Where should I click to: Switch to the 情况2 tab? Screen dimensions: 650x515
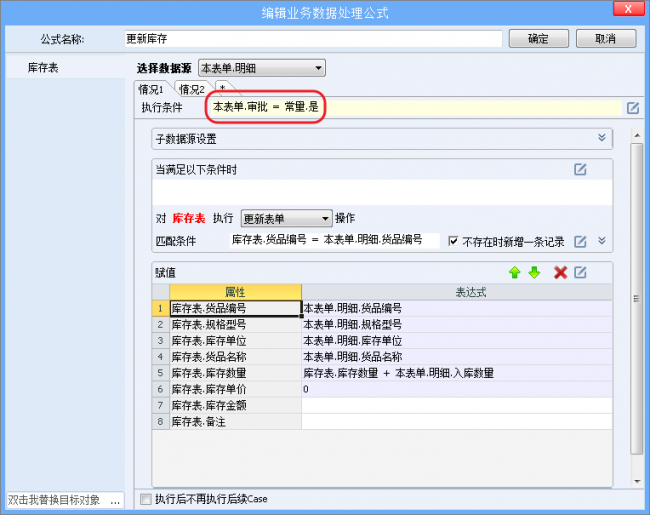click(192, 89)
